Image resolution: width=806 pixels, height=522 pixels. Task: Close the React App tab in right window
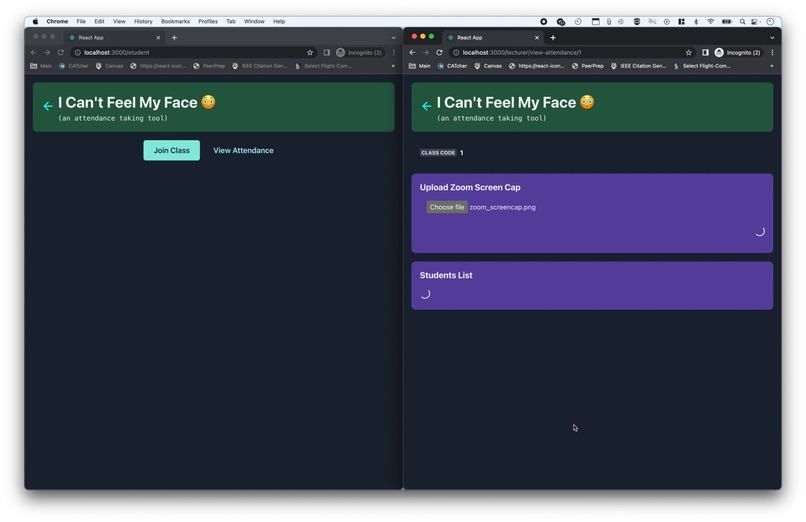[x=537, y=38]
